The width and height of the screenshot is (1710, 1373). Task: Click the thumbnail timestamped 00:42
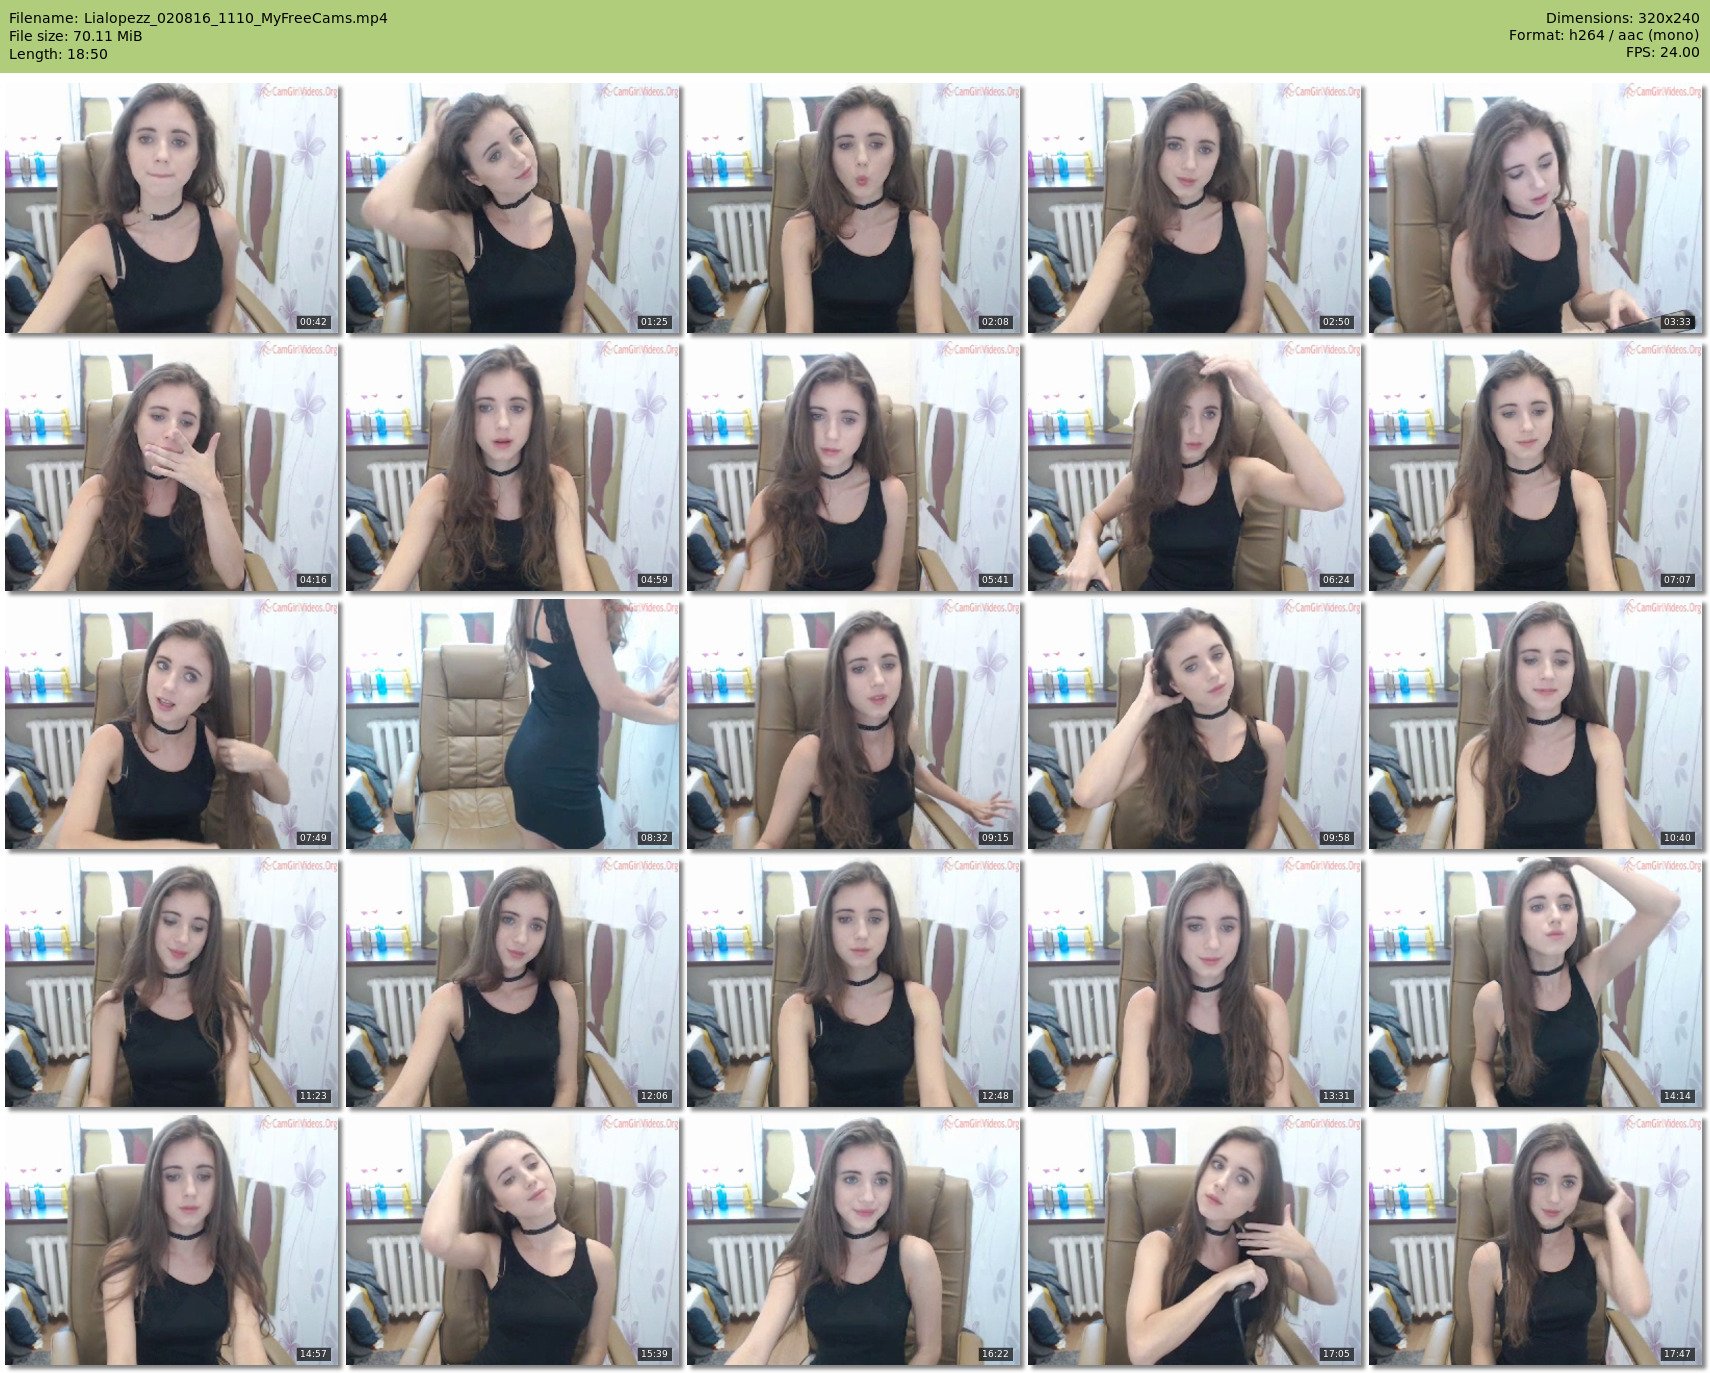coord(172,208)
